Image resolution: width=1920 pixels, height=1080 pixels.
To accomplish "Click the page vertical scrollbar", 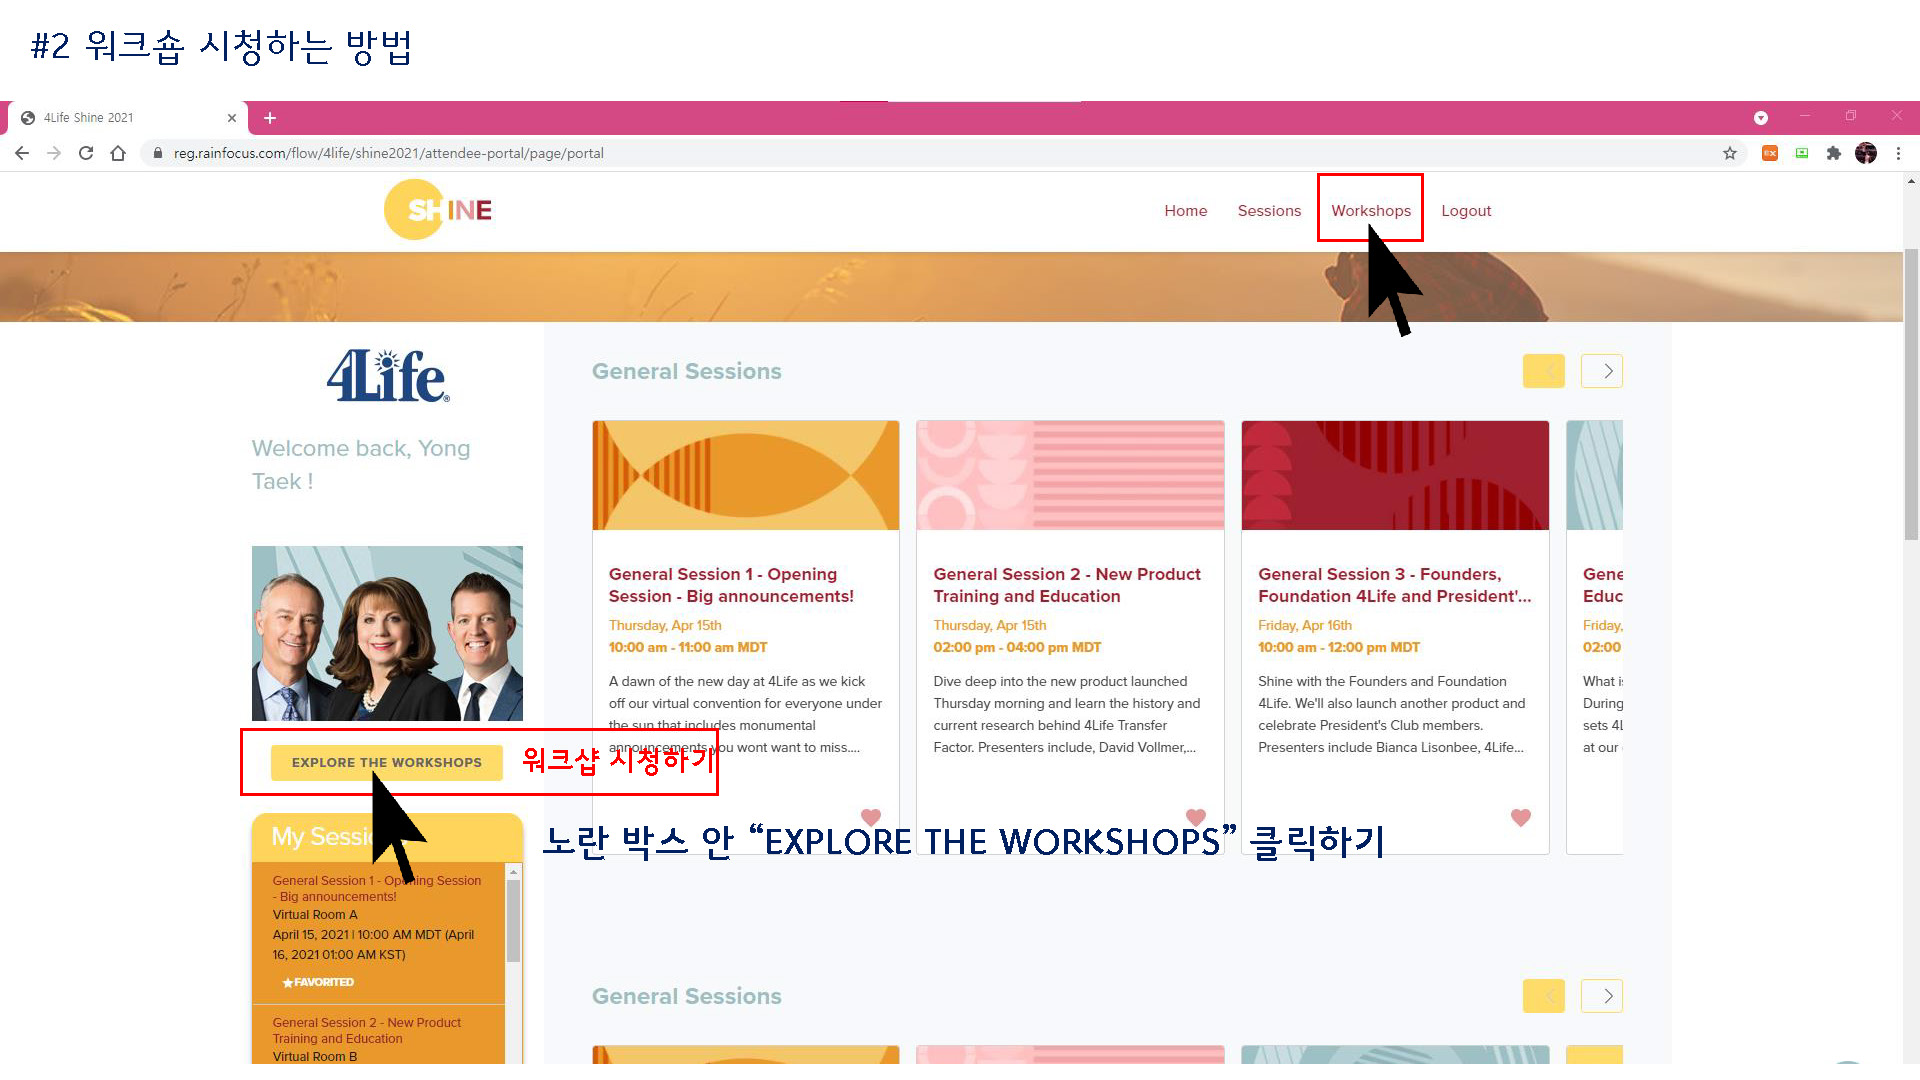I will pos(1911,395).
